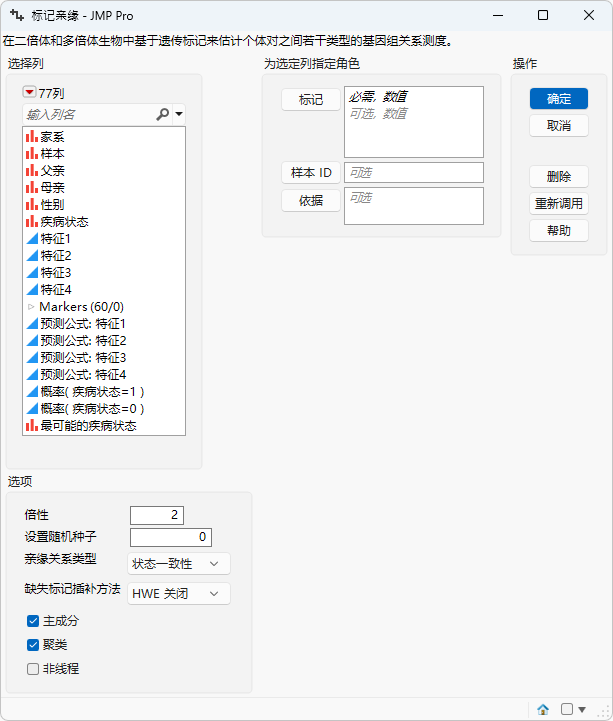The image size is (613, 721).
Task: Click the continuous icon beside 特征1
Action: click(x=32, y=239)
